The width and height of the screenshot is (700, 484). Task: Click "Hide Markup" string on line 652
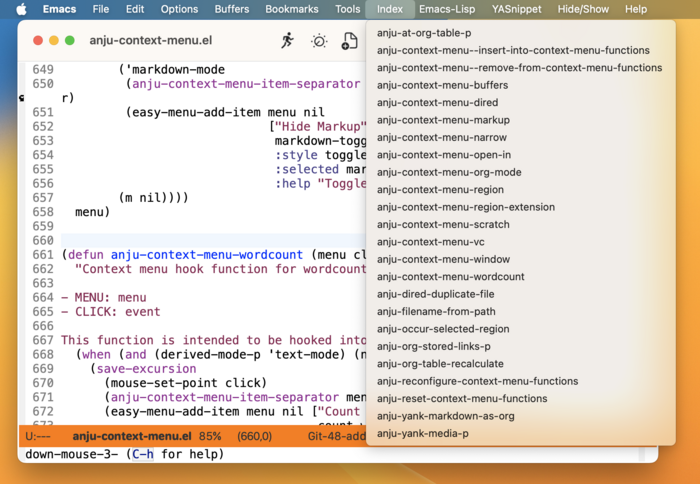point(320,127)
